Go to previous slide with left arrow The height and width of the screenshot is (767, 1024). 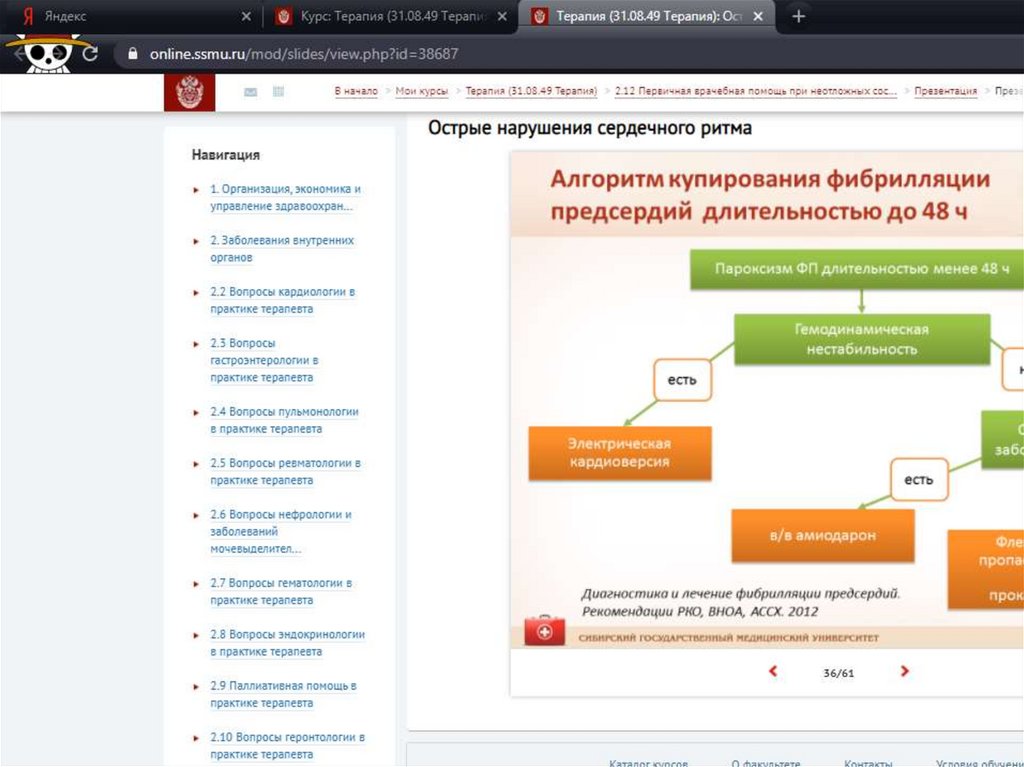click(773, 671)
